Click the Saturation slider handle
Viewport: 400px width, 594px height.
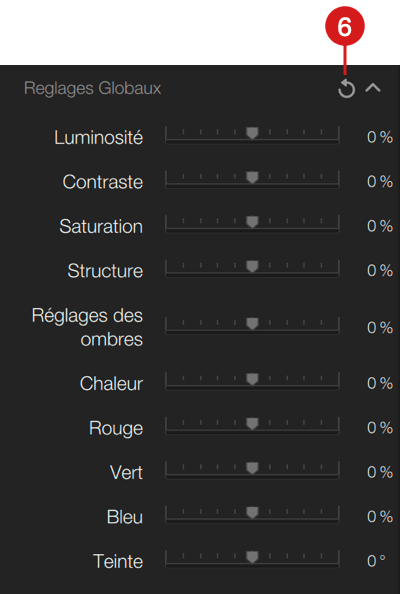tap(252, 222)
